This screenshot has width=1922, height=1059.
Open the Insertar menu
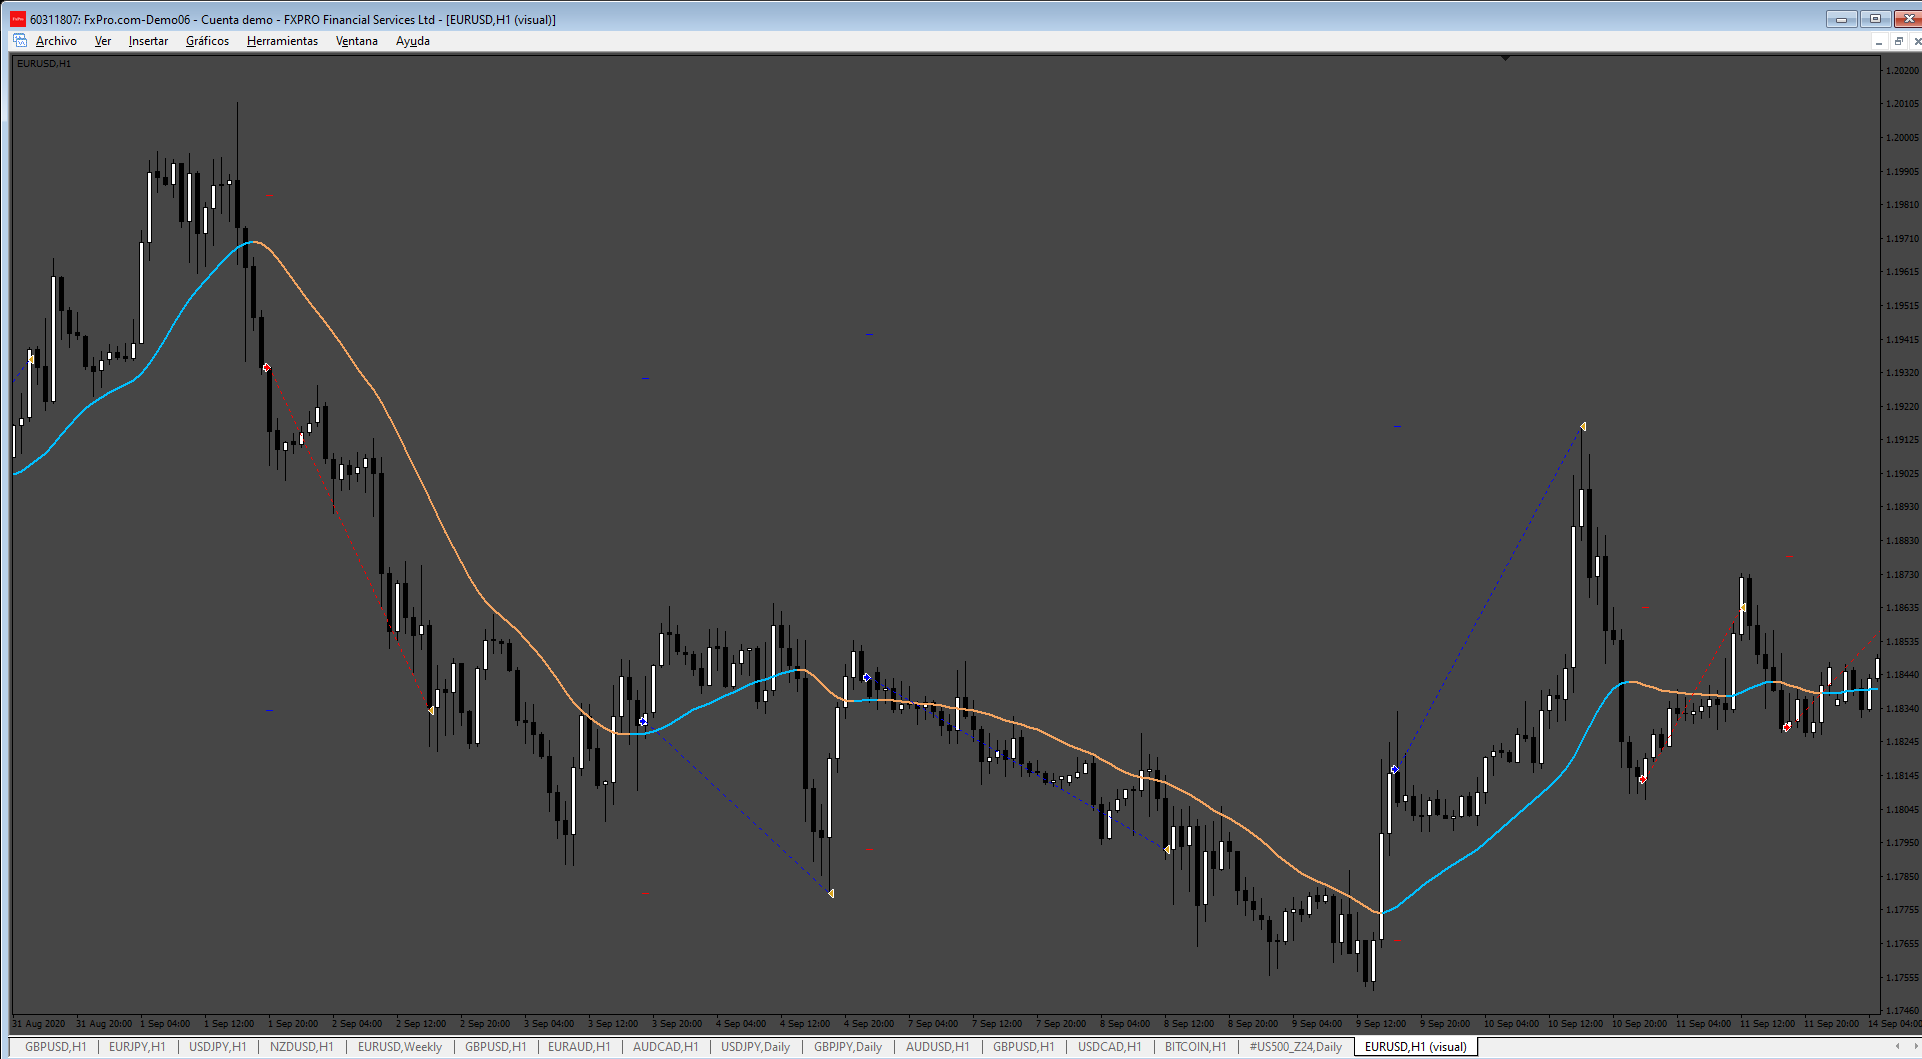point(148,41)
